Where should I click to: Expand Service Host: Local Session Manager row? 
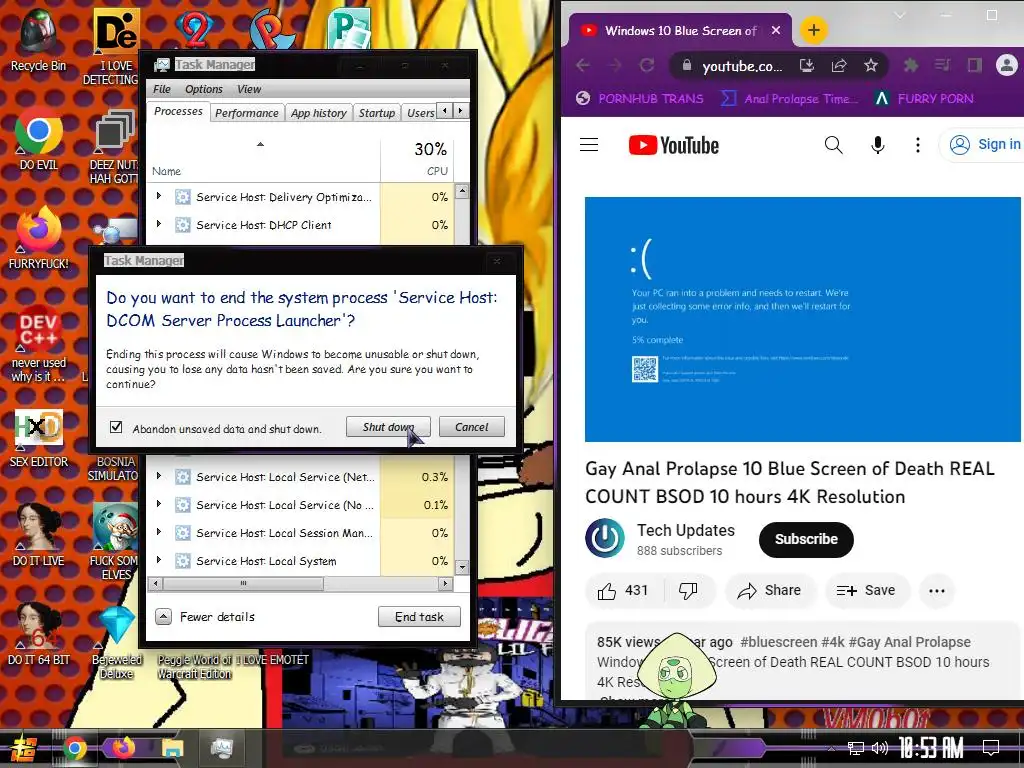(x=159, y=532)
